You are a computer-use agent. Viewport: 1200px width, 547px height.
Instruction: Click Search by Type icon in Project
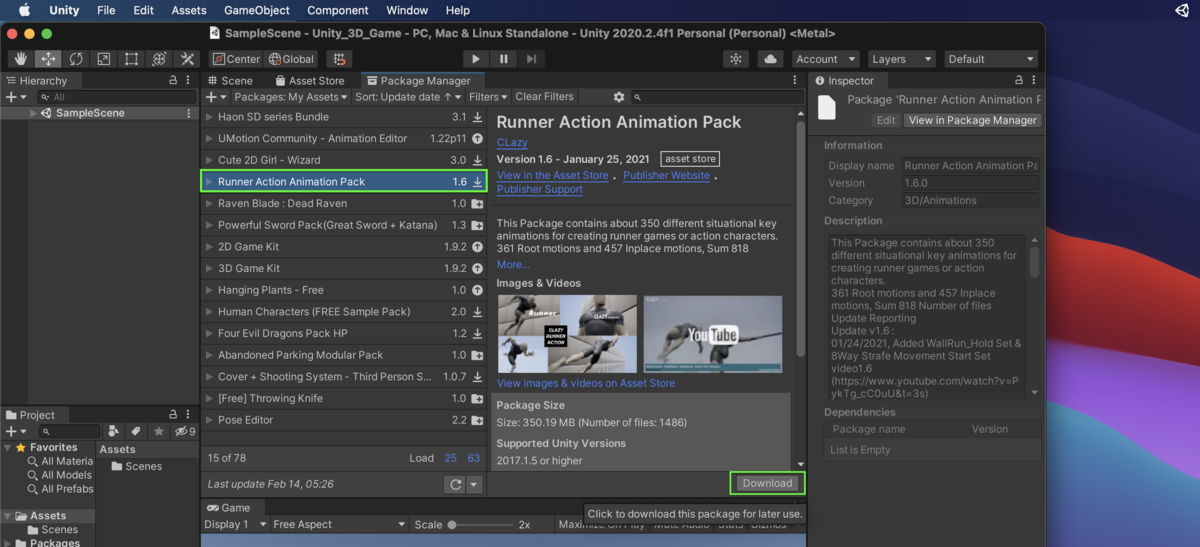coord(113,431)
